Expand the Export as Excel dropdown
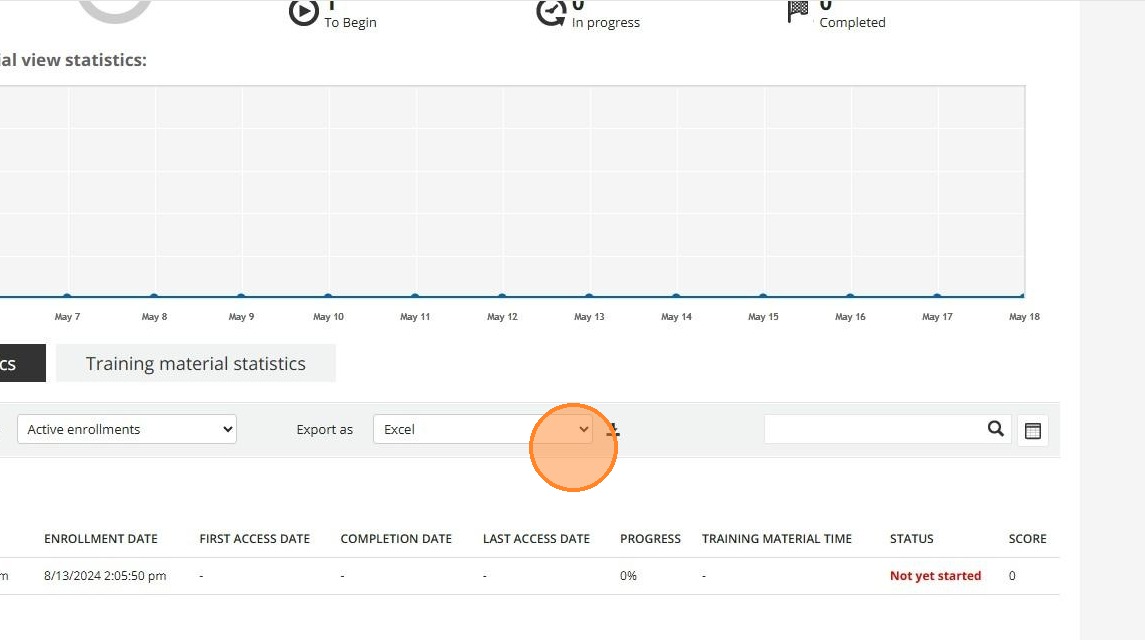 click(x=483, y=429)
